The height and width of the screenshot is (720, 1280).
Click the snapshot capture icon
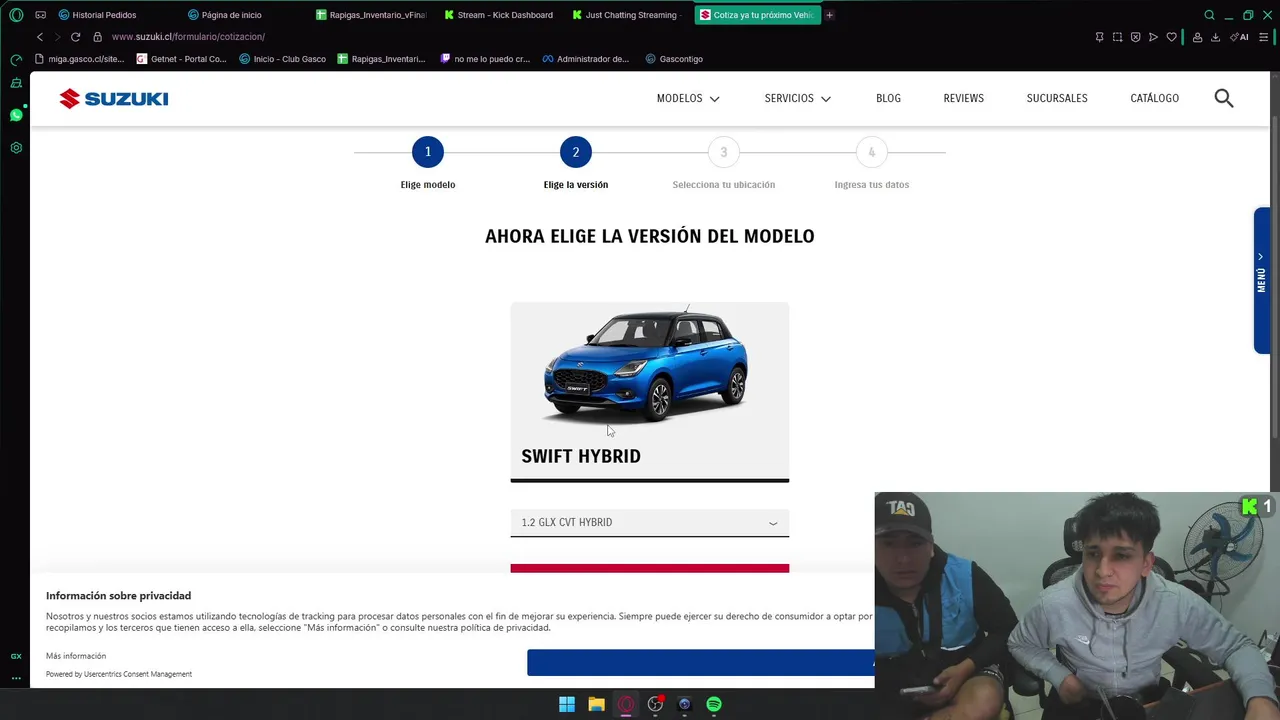pyautogui.click(x=1117, y=37)
